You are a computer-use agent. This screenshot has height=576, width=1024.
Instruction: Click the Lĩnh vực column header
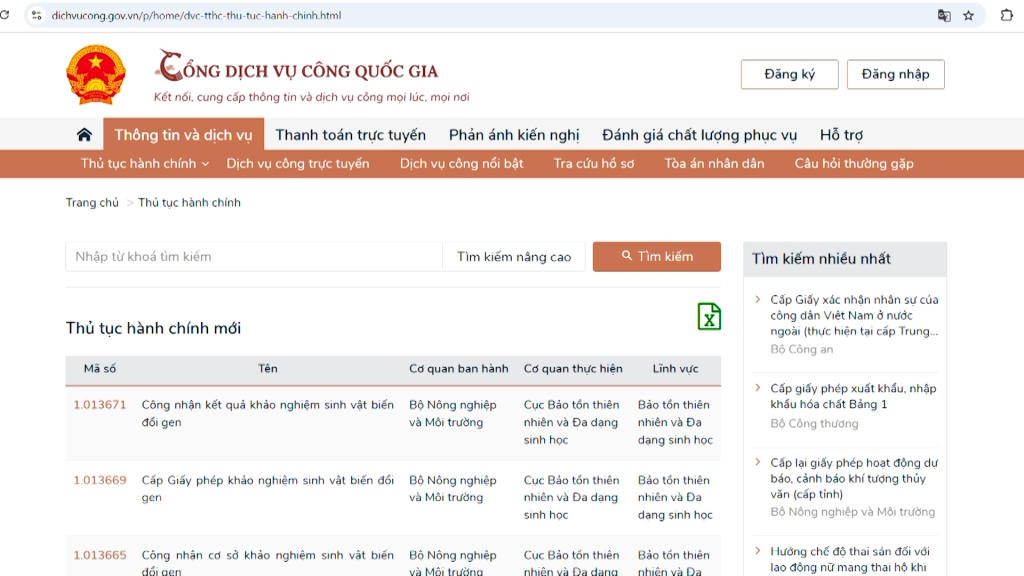click(x=675, y=369)
